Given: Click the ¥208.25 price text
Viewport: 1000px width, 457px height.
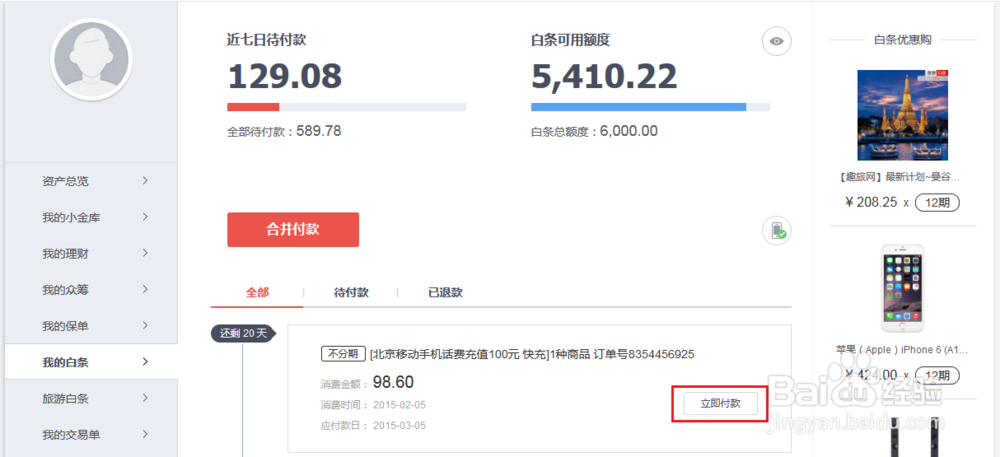Looking at the screenshot, I should [871, 203].
